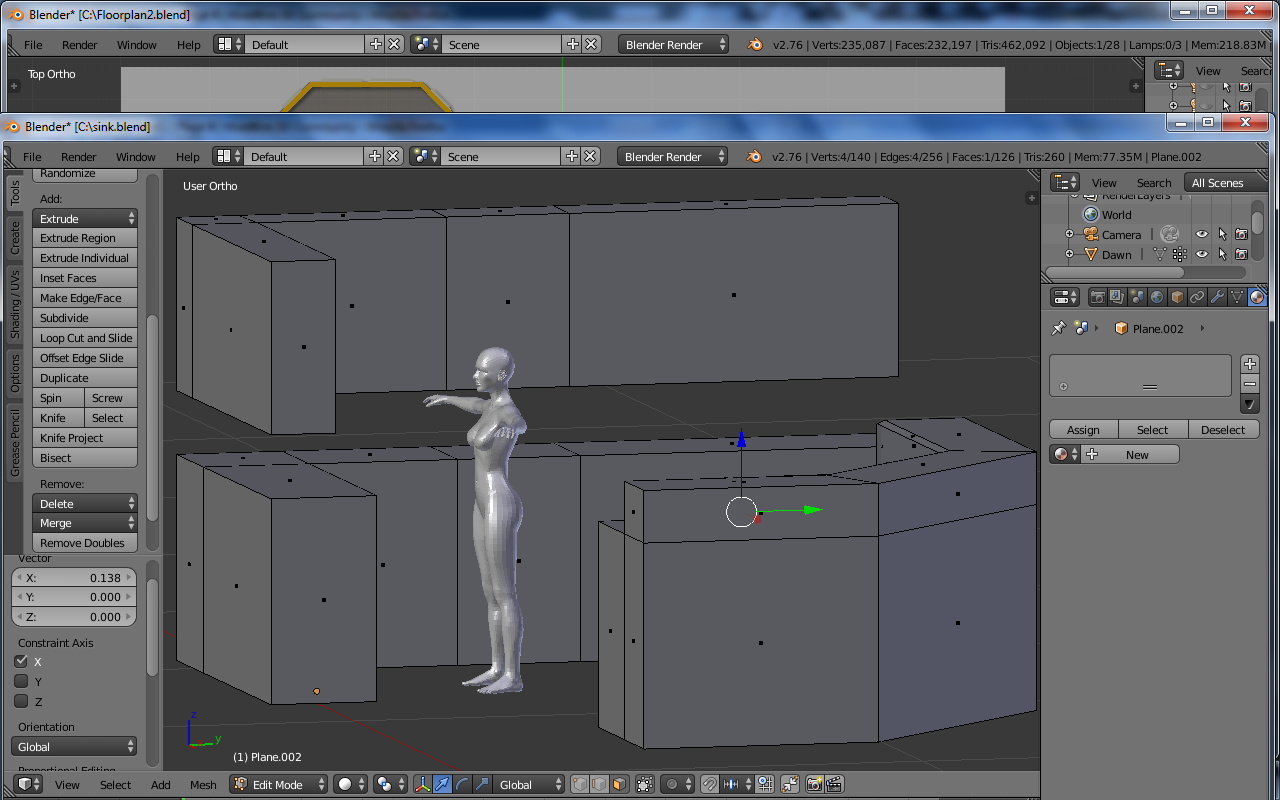
Task: Open the Delete dropdown under Remove
Action: 85,504
